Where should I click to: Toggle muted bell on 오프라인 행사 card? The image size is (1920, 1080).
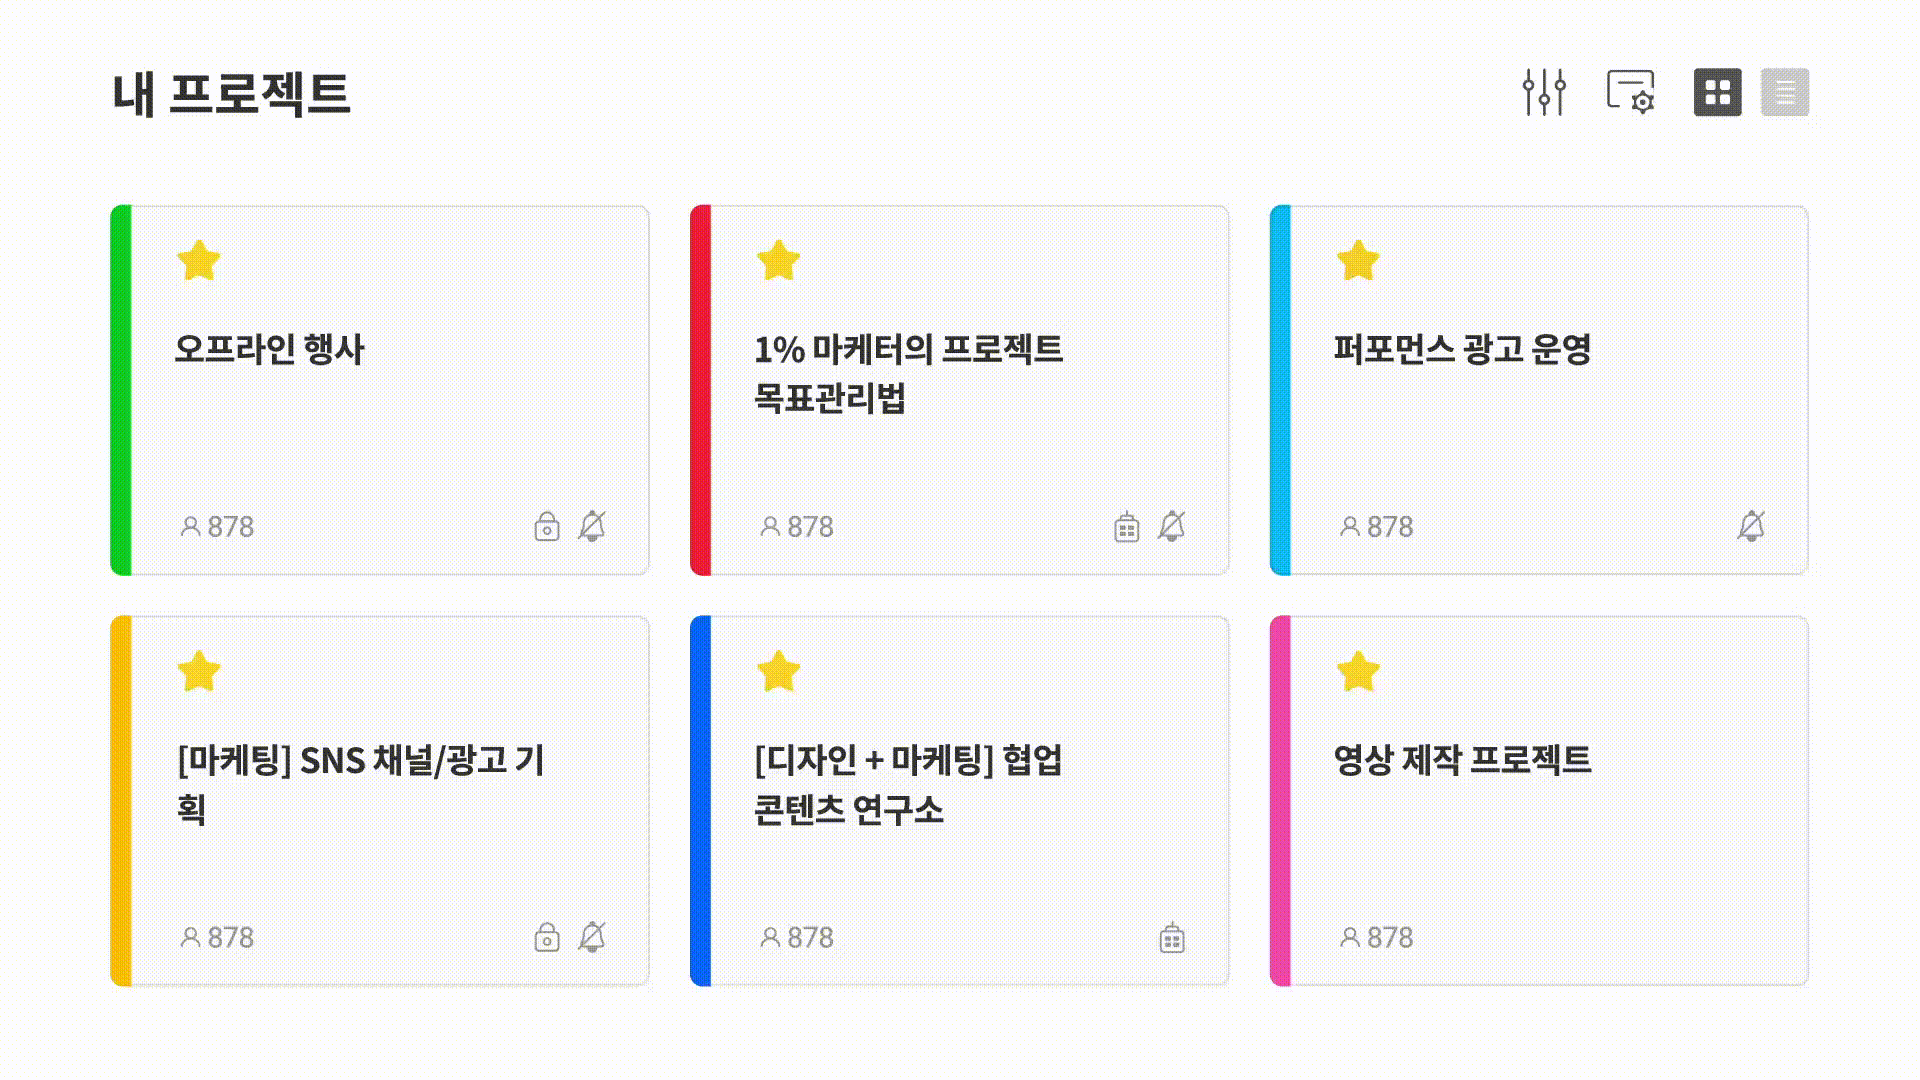(592, 526)
